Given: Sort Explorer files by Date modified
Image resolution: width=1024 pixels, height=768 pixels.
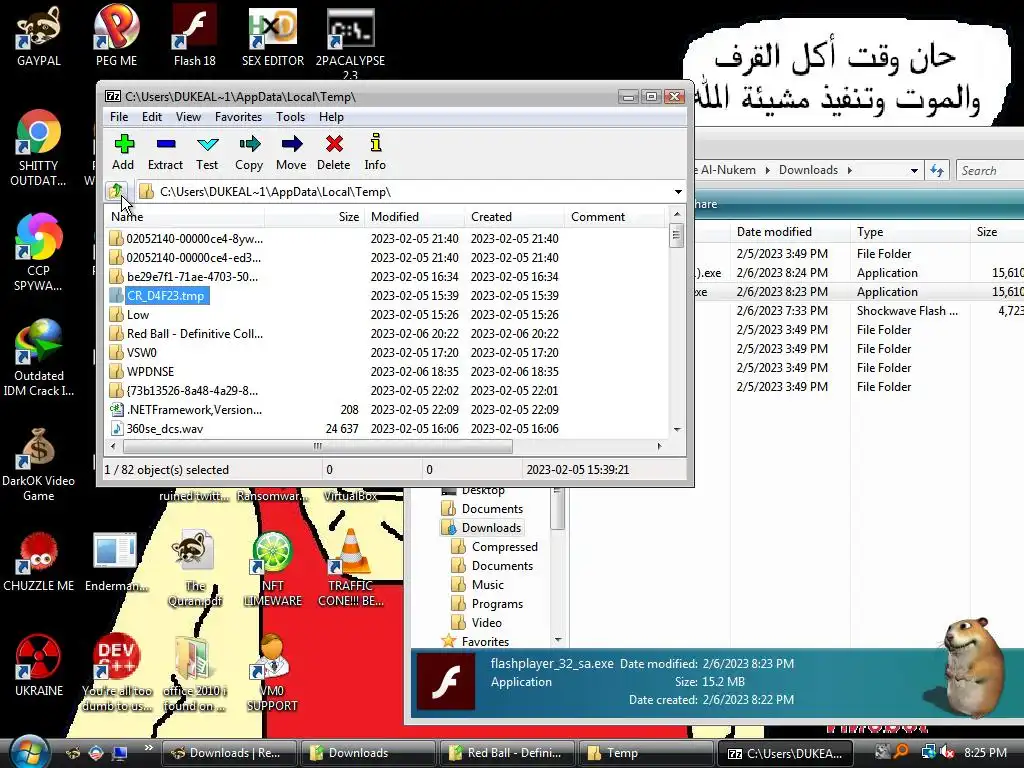Looking at the screenshot, I should (x=788, y=232).
